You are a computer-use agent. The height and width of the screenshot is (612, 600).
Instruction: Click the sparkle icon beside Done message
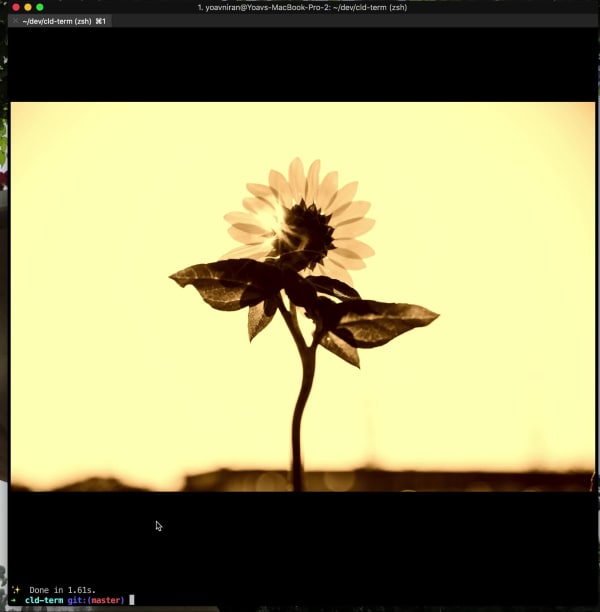point(16,589)
